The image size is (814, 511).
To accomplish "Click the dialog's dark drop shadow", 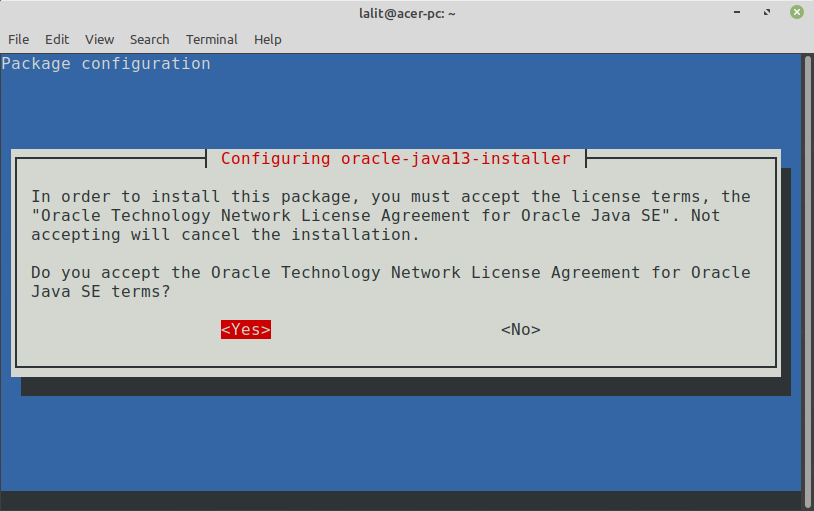I will tap(405, 387).
